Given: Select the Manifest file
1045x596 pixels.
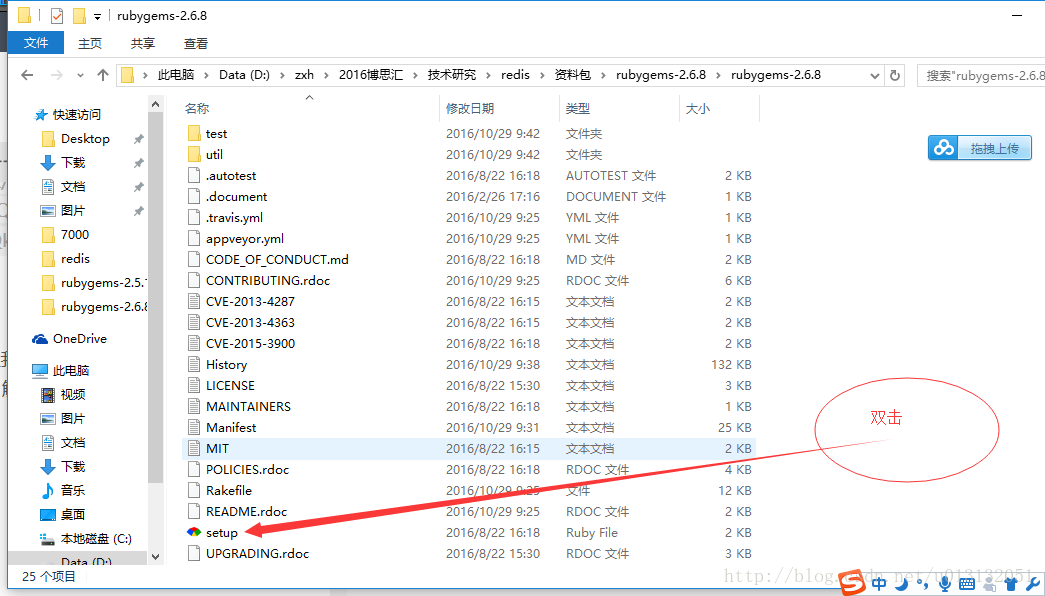Looking at the screenshot, I should [x=231, y=427].
